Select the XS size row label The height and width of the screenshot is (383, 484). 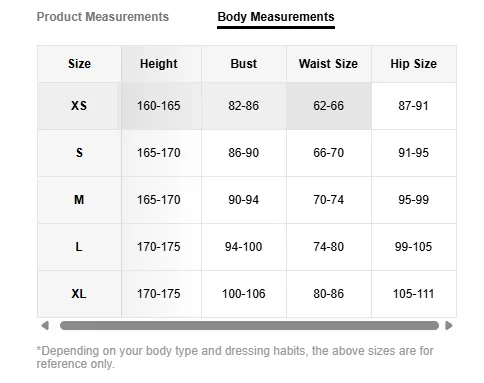[x=79, y=106]
